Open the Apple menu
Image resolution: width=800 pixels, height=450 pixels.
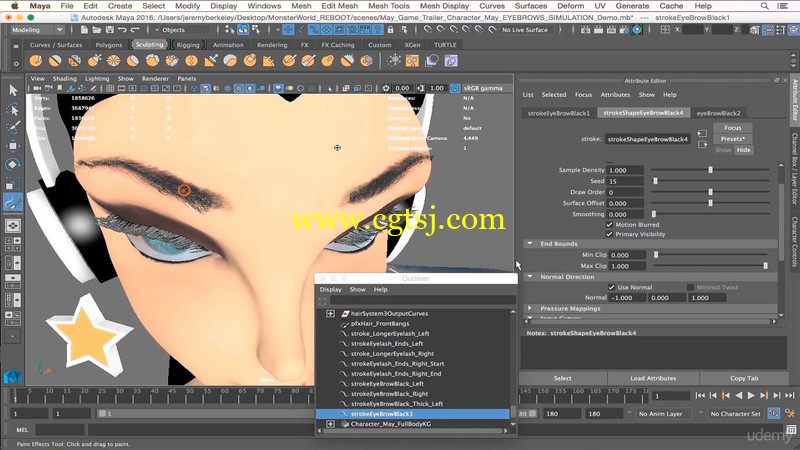tap(15, 6)
